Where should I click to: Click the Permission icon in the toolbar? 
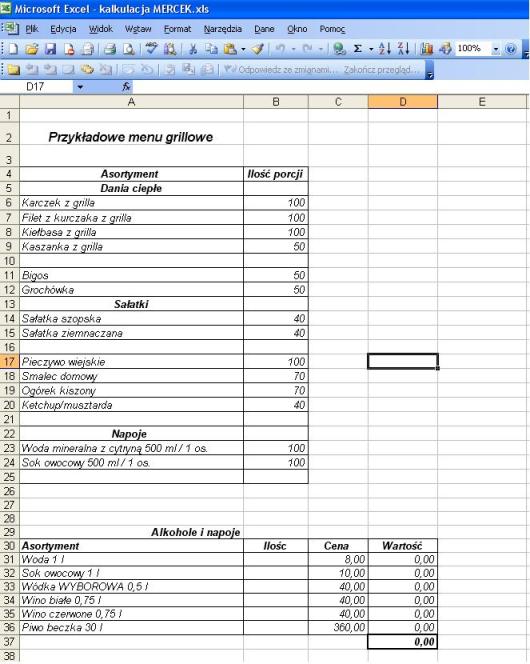coord(69,49)
